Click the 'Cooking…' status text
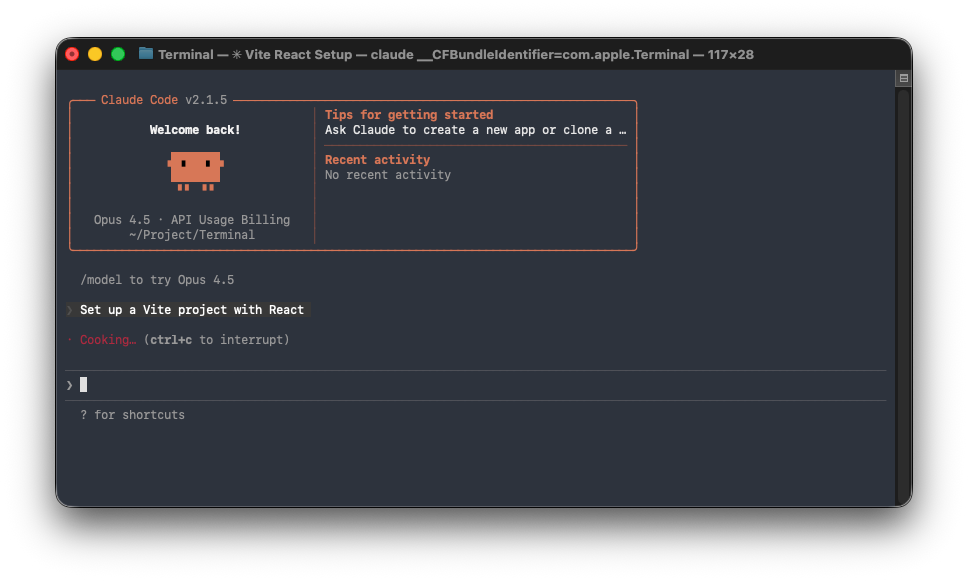 109,340
